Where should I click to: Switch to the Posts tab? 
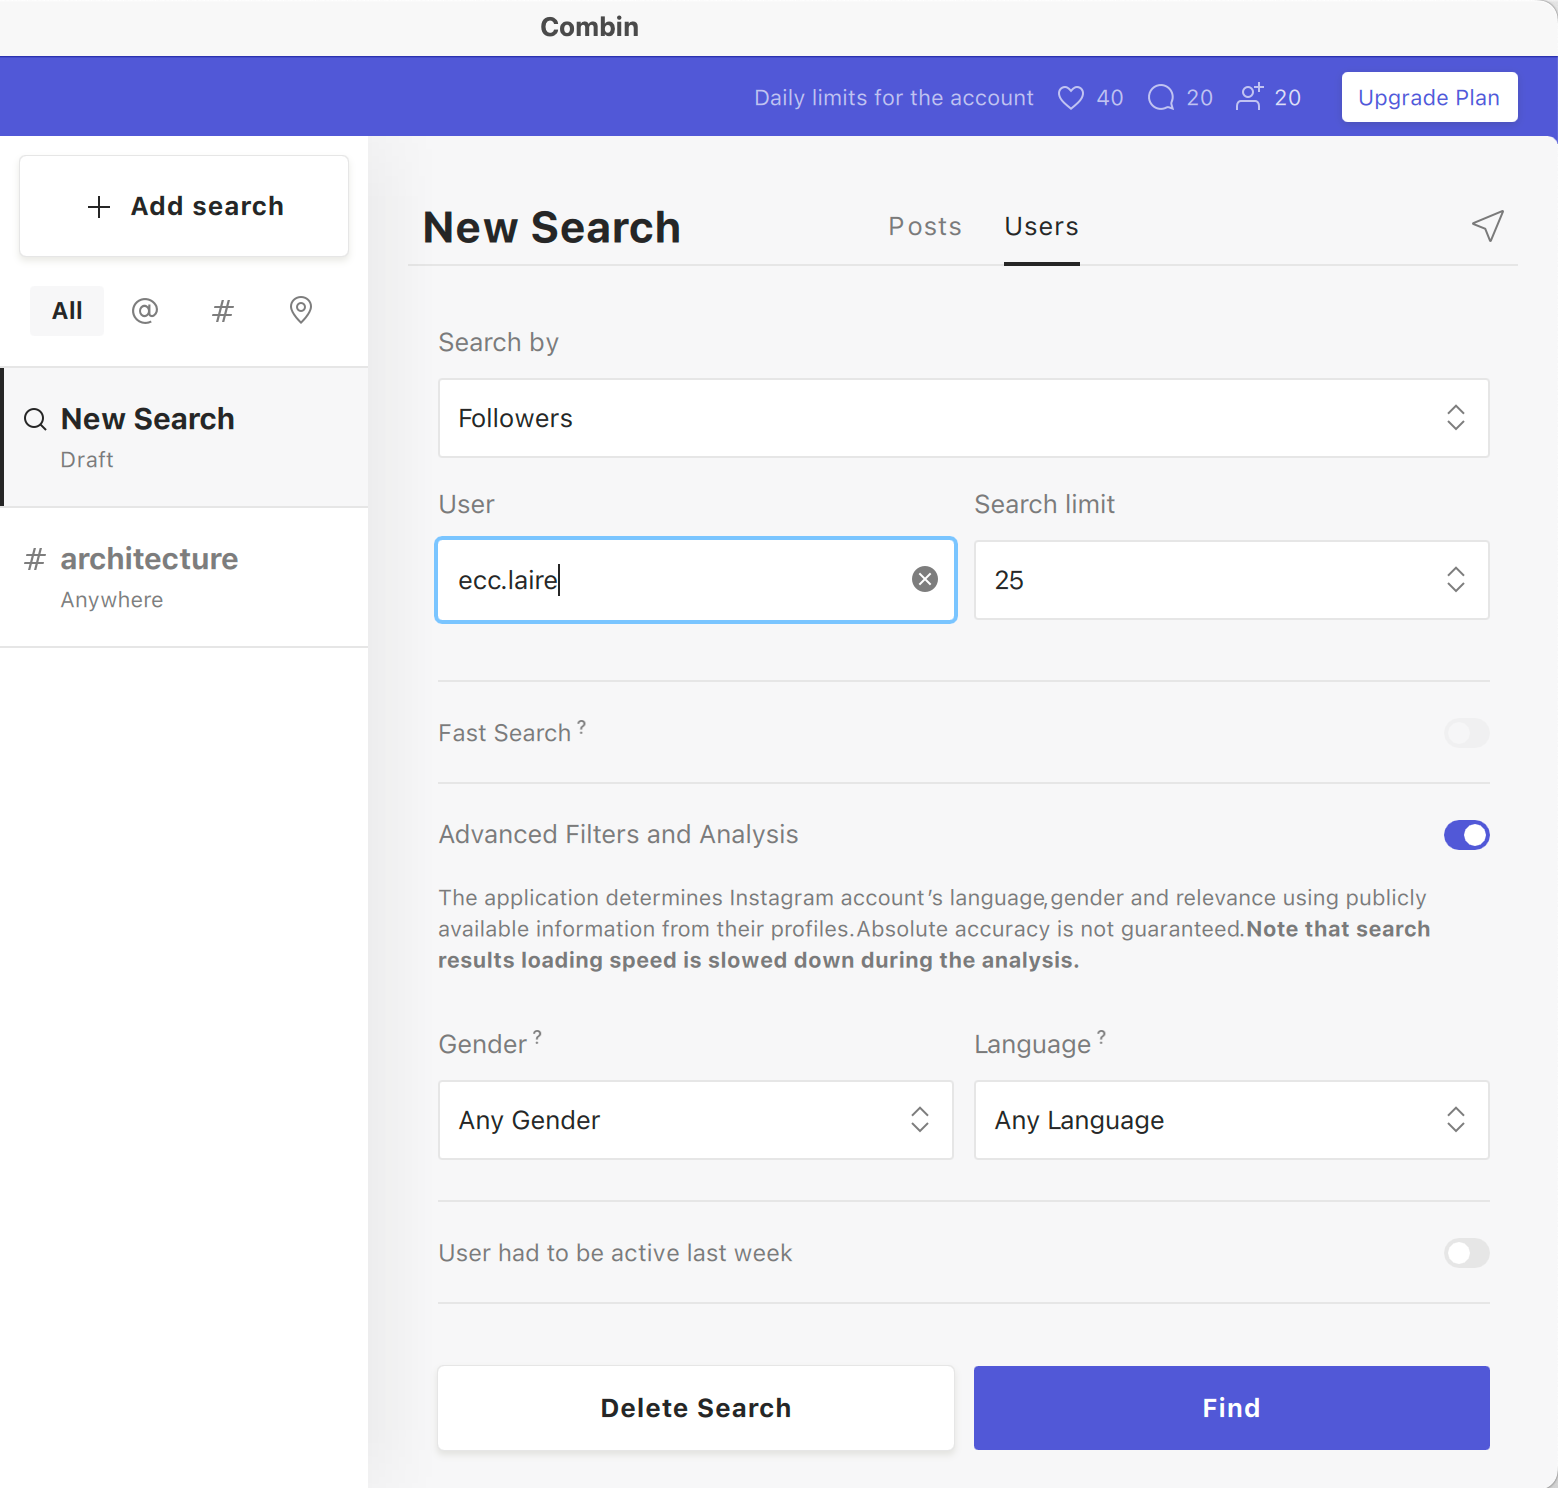(x=924, y=227)
